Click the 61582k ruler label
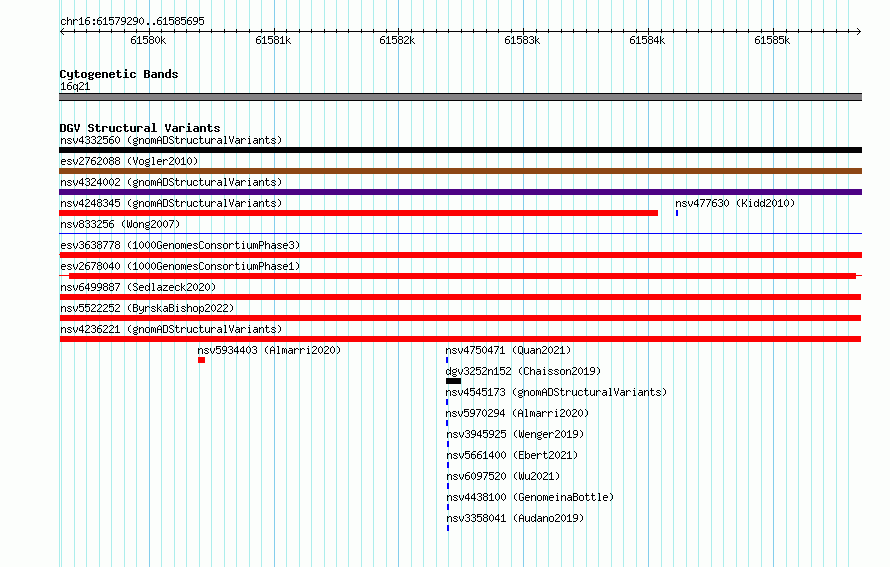 (x=397, y=40)
